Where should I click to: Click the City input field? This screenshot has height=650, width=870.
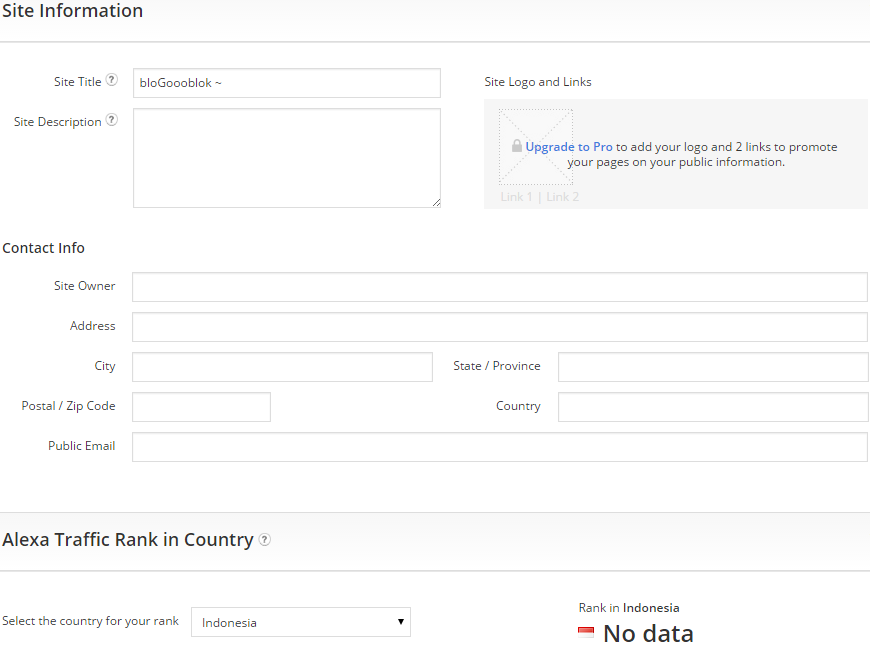[282, 367]
